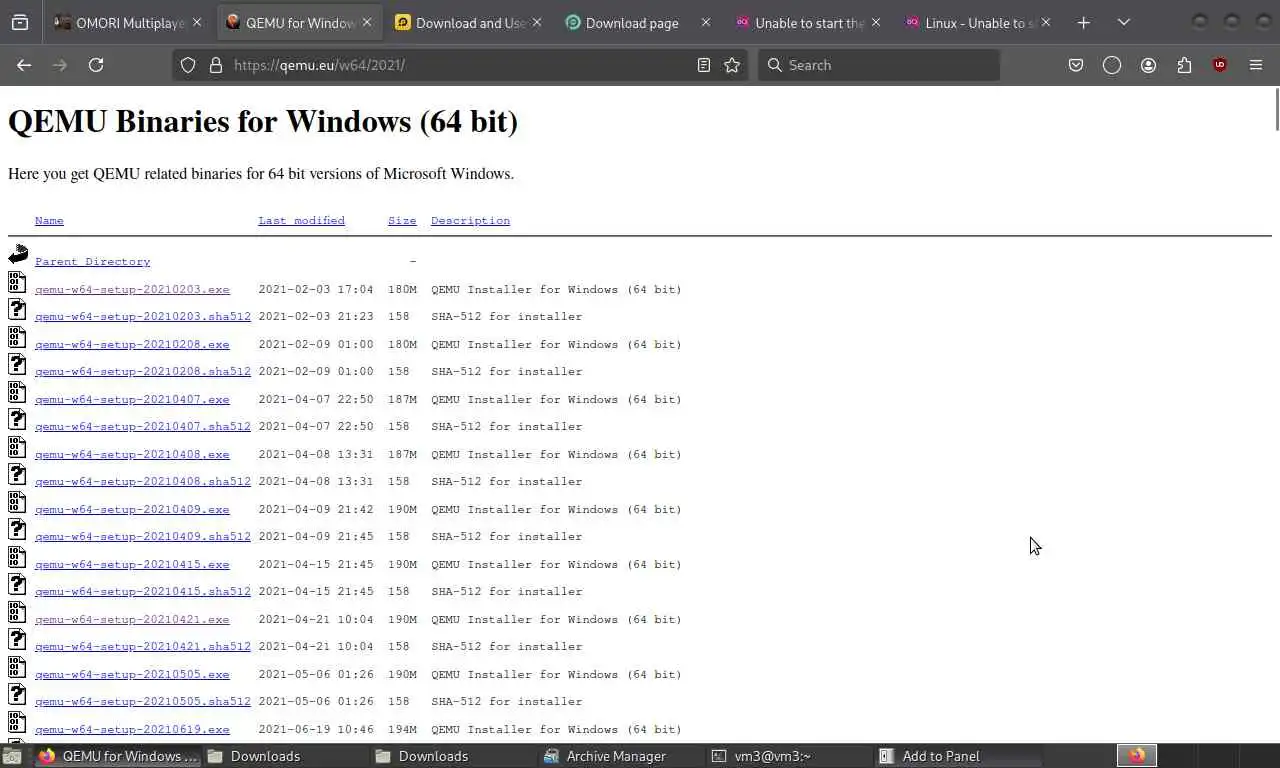Sort listing by Size column
This screenshot has height=768, width=1280.
[x=402, y=220]
